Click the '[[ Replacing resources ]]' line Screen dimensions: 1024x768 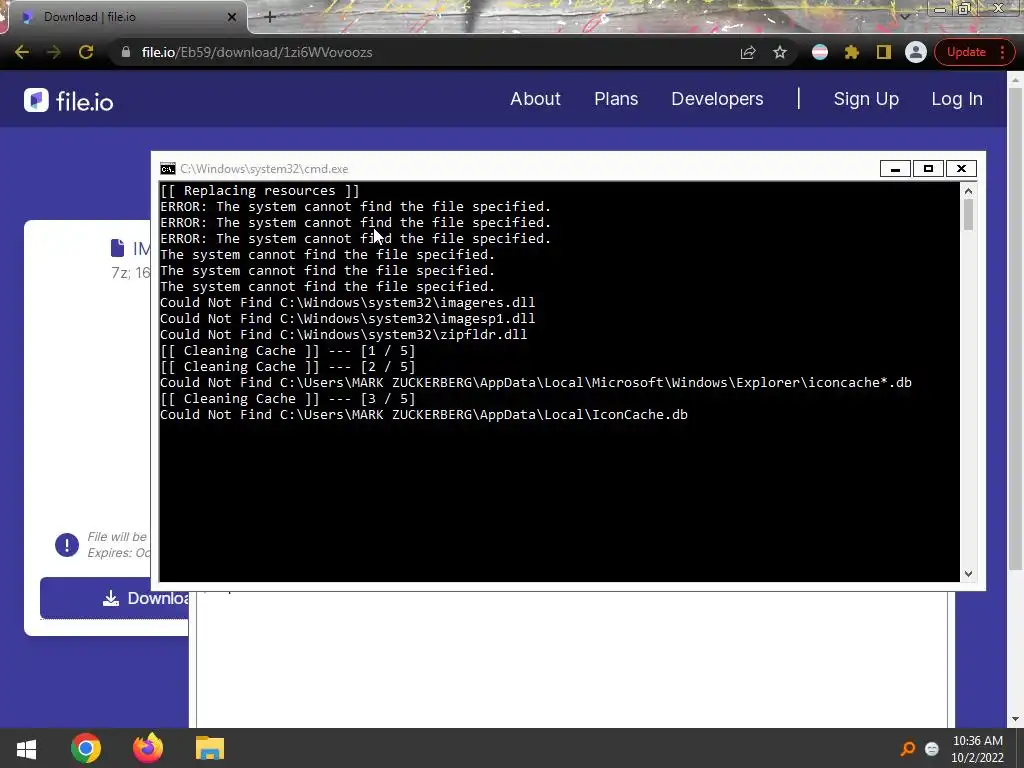point(260,191)
